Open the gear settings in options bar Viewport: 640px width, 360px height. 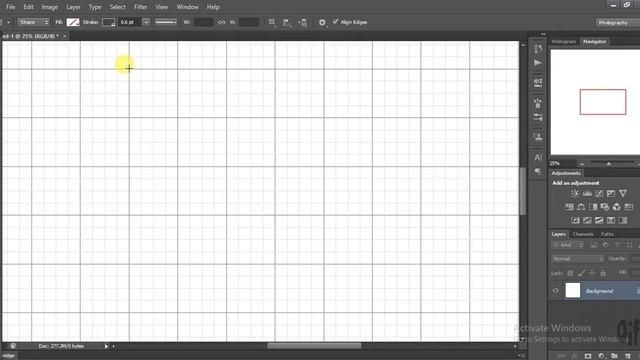tap(322, 22)
